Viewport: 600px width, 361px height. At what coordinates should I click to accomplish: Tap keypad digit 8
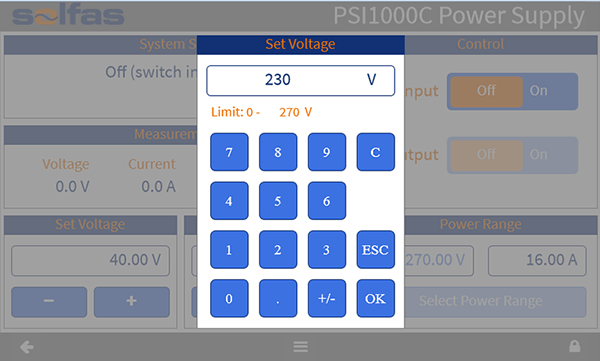click(x=278, y=152)
